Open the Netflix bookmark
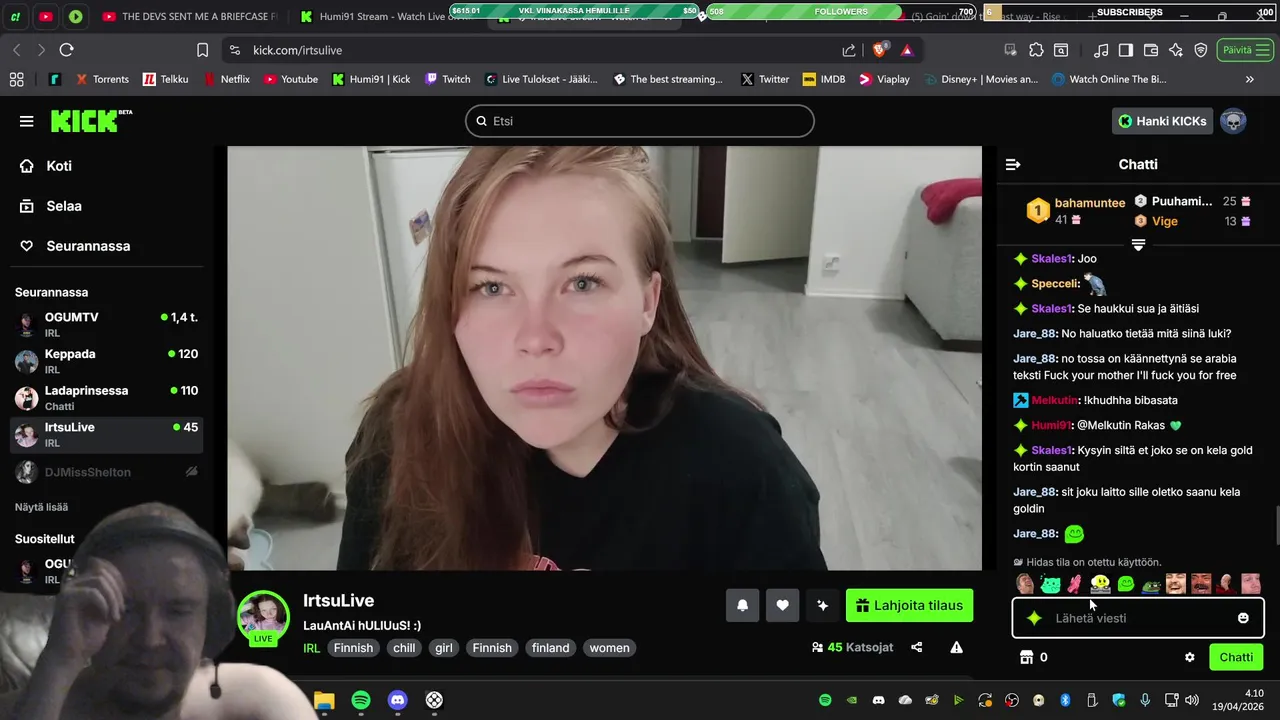The width and height of the screenshot is (1280, 720). click(226, 79)
